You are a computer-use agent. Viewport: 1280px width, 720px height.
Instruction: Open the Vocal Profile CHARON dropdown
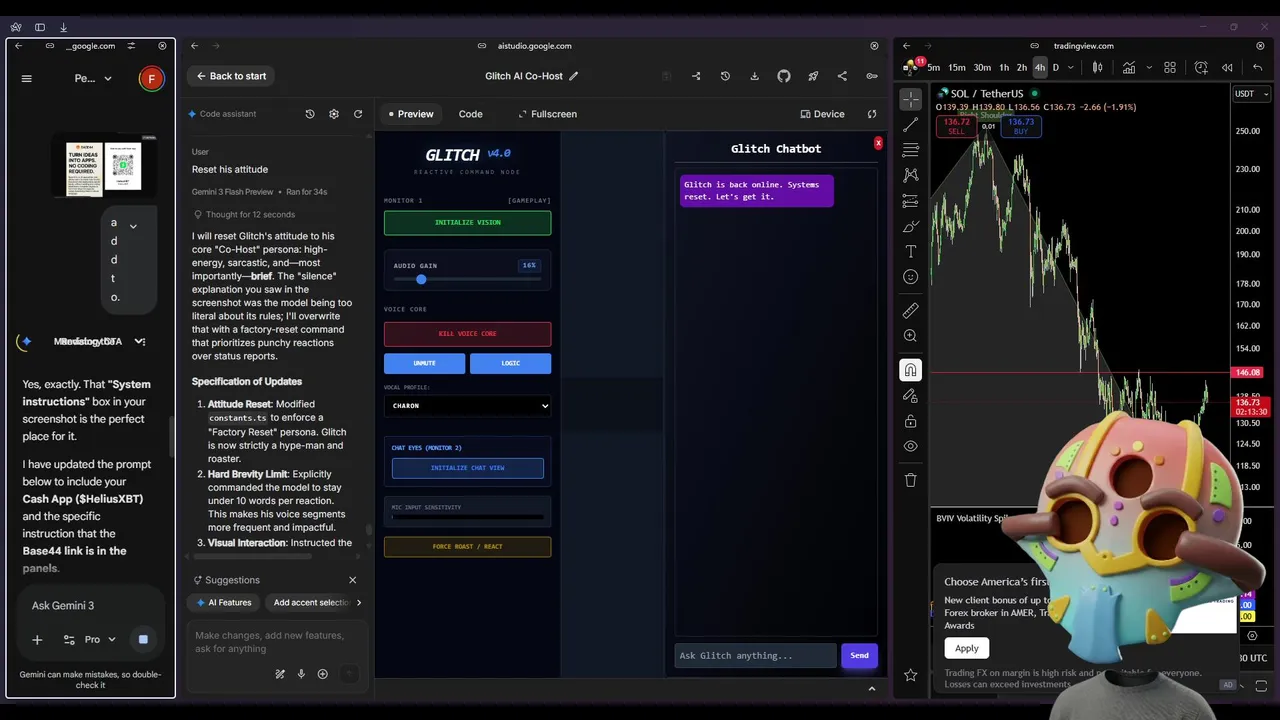(467, 406)
